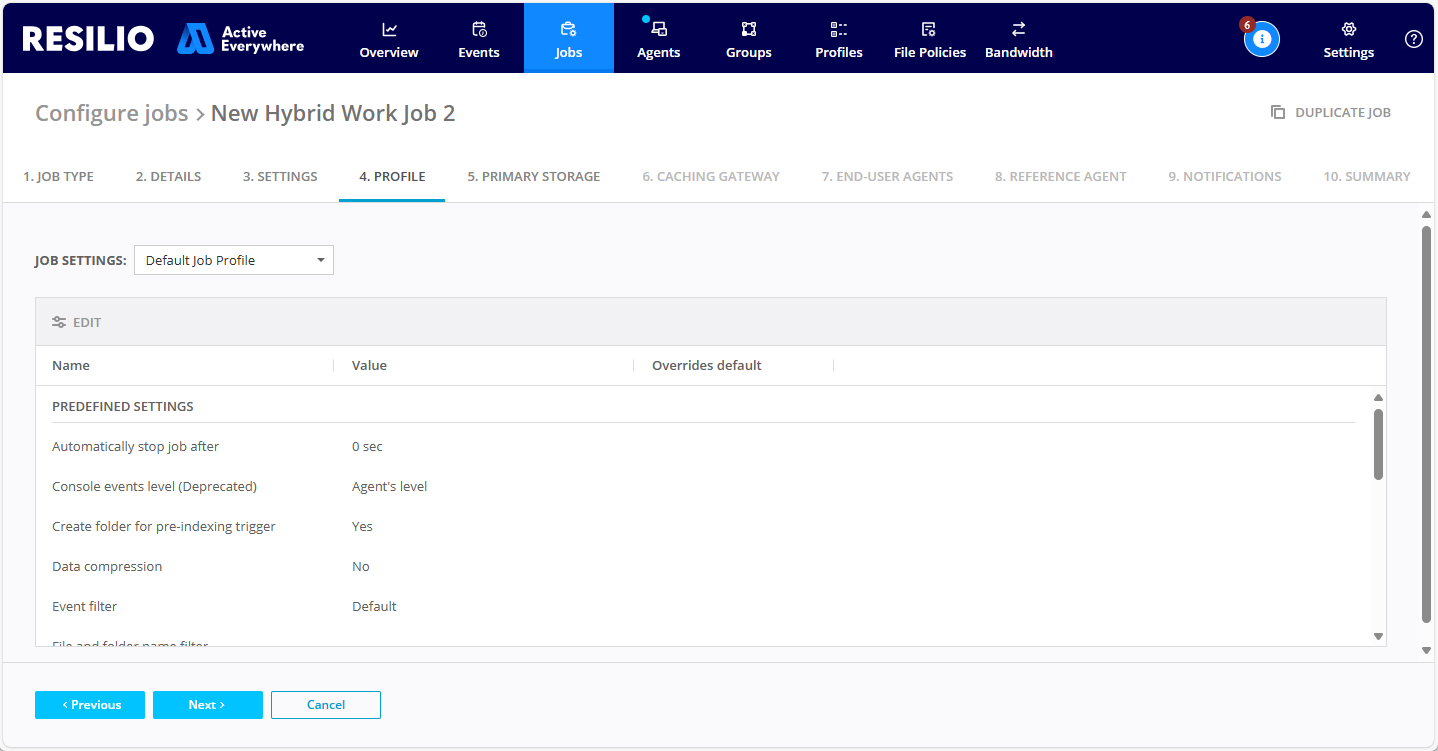Click the settings table scroll down arrow

pos(1378,636)
